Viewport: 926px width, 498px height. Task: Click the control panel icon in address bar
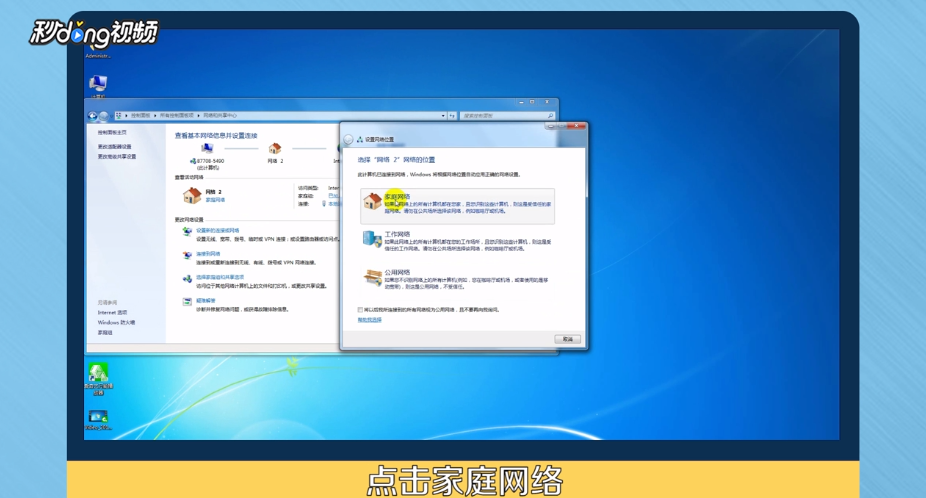pyautogui.click(x=118, y=116)
